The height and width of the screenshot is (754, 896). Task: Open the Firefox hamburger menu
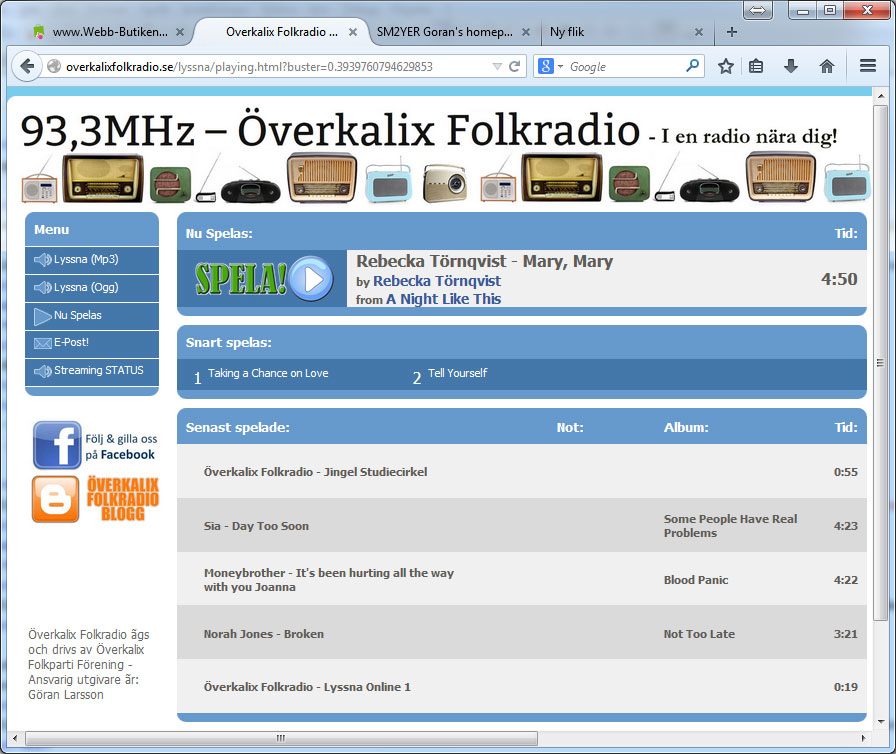868,66
